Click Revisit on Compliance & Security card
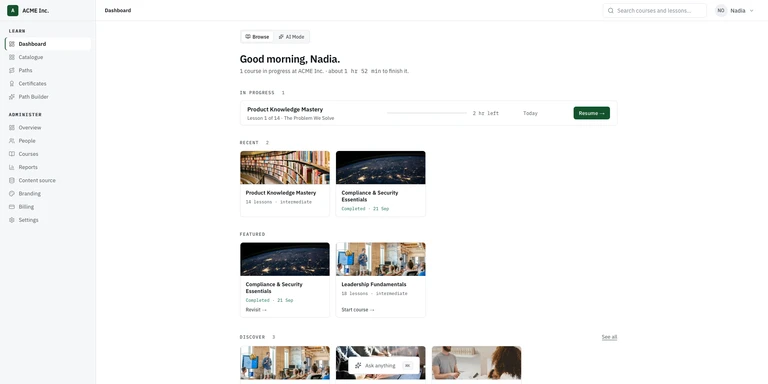768x384 pixels. 256,310
